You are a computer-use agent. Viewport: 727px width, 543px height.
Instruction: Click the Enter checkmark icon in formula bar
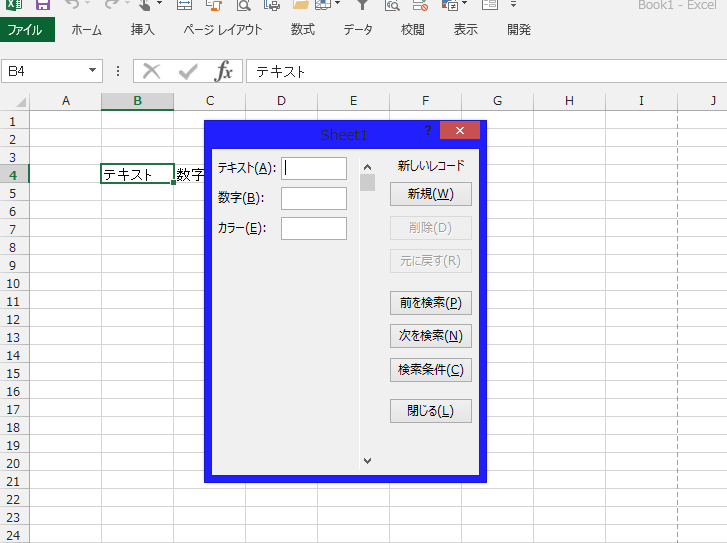[188, 71]
